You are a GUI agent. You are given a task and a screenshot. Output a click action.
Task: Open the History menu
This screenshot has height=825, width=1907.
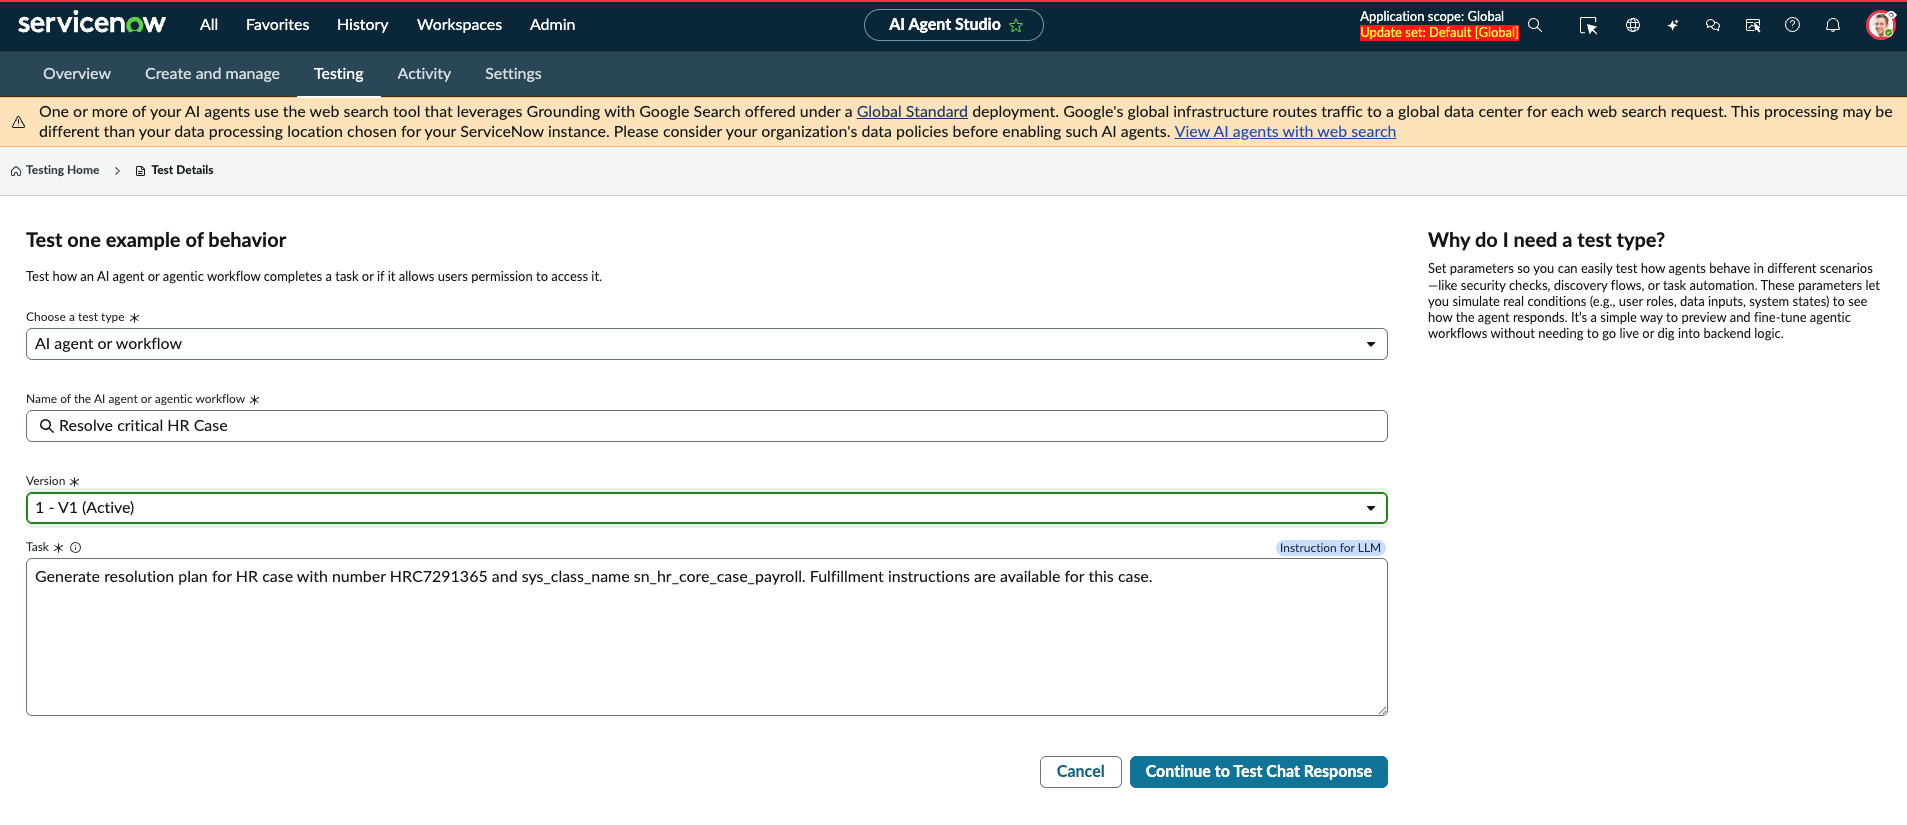362,25
